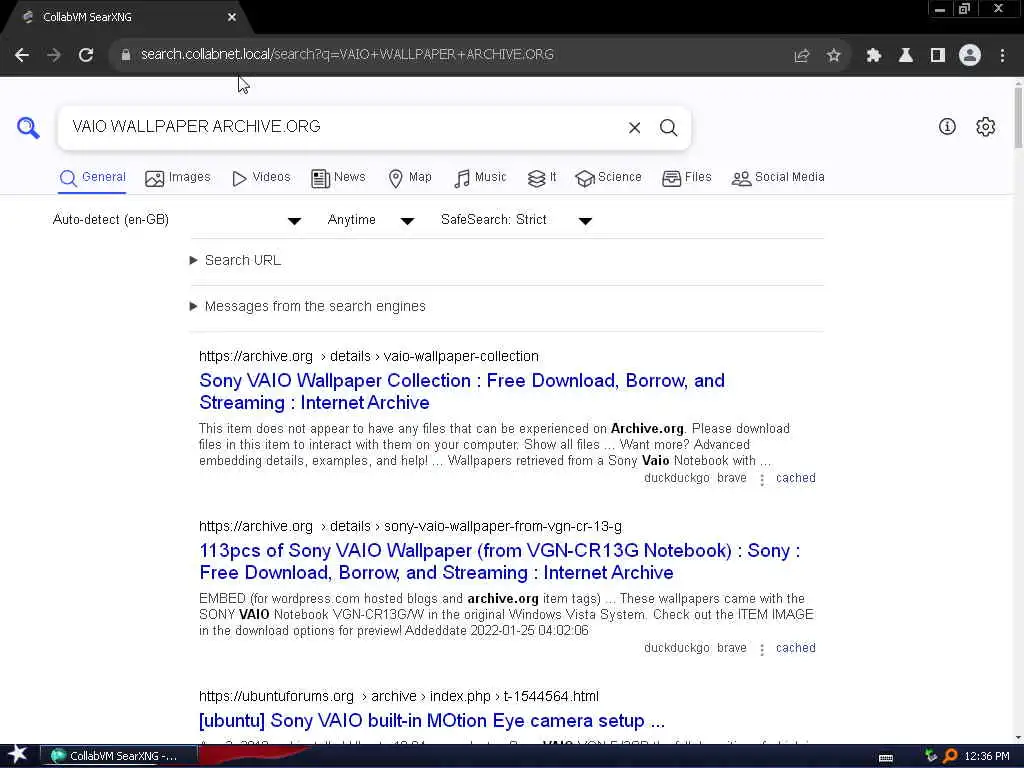Switch to Files category

tap(686, 178)
